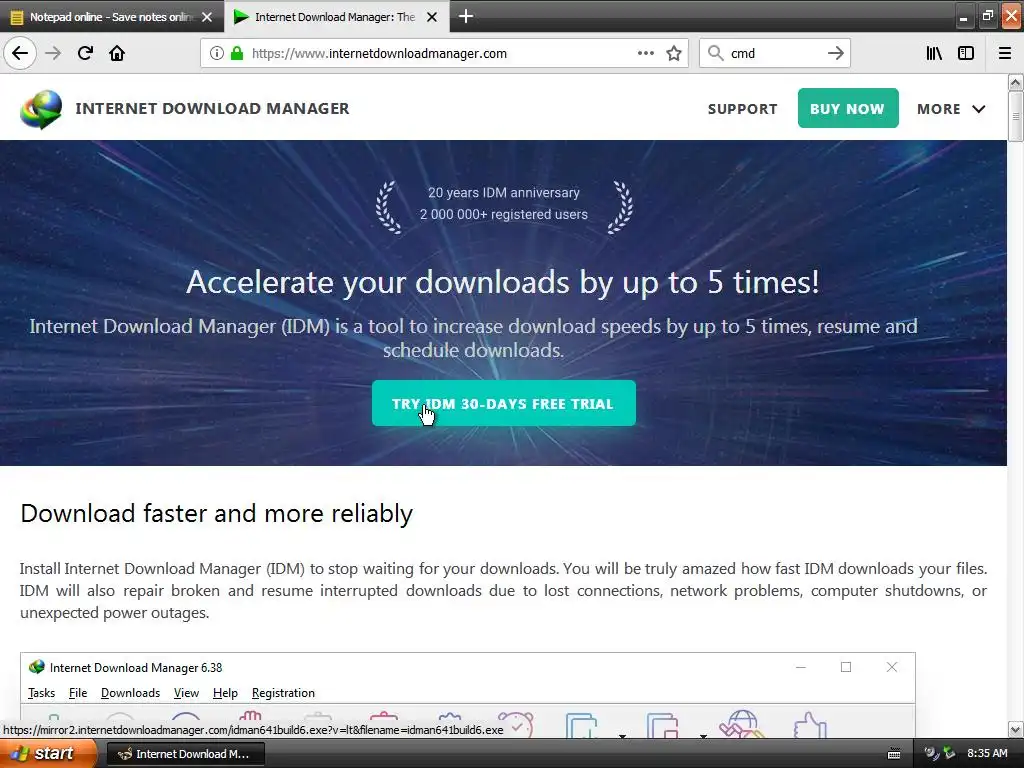Expand the MORE dropdown menu
This screenshot has height=768, width=1024.
click(951, 109)
